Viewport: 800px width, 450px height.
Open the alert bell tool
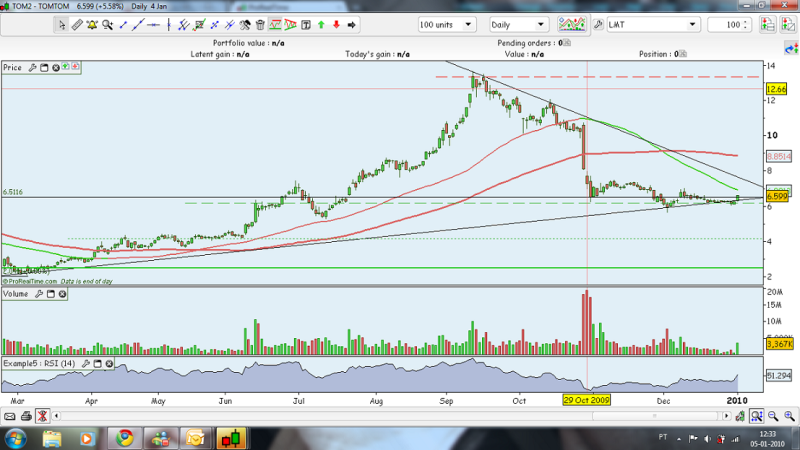click(x=92, y=24)
